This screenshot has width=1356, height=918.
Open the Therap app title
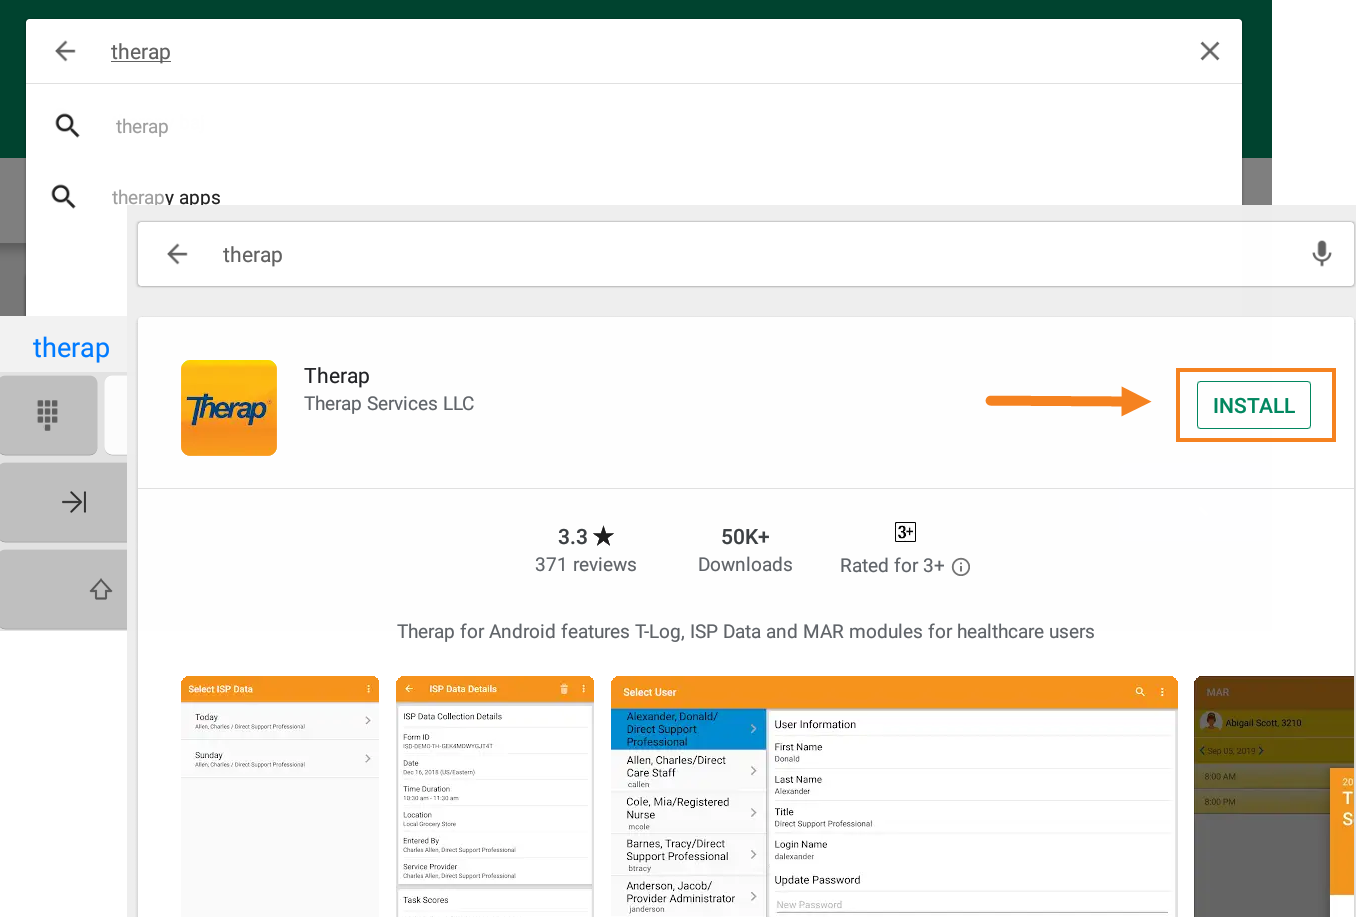tap(337, 376)
